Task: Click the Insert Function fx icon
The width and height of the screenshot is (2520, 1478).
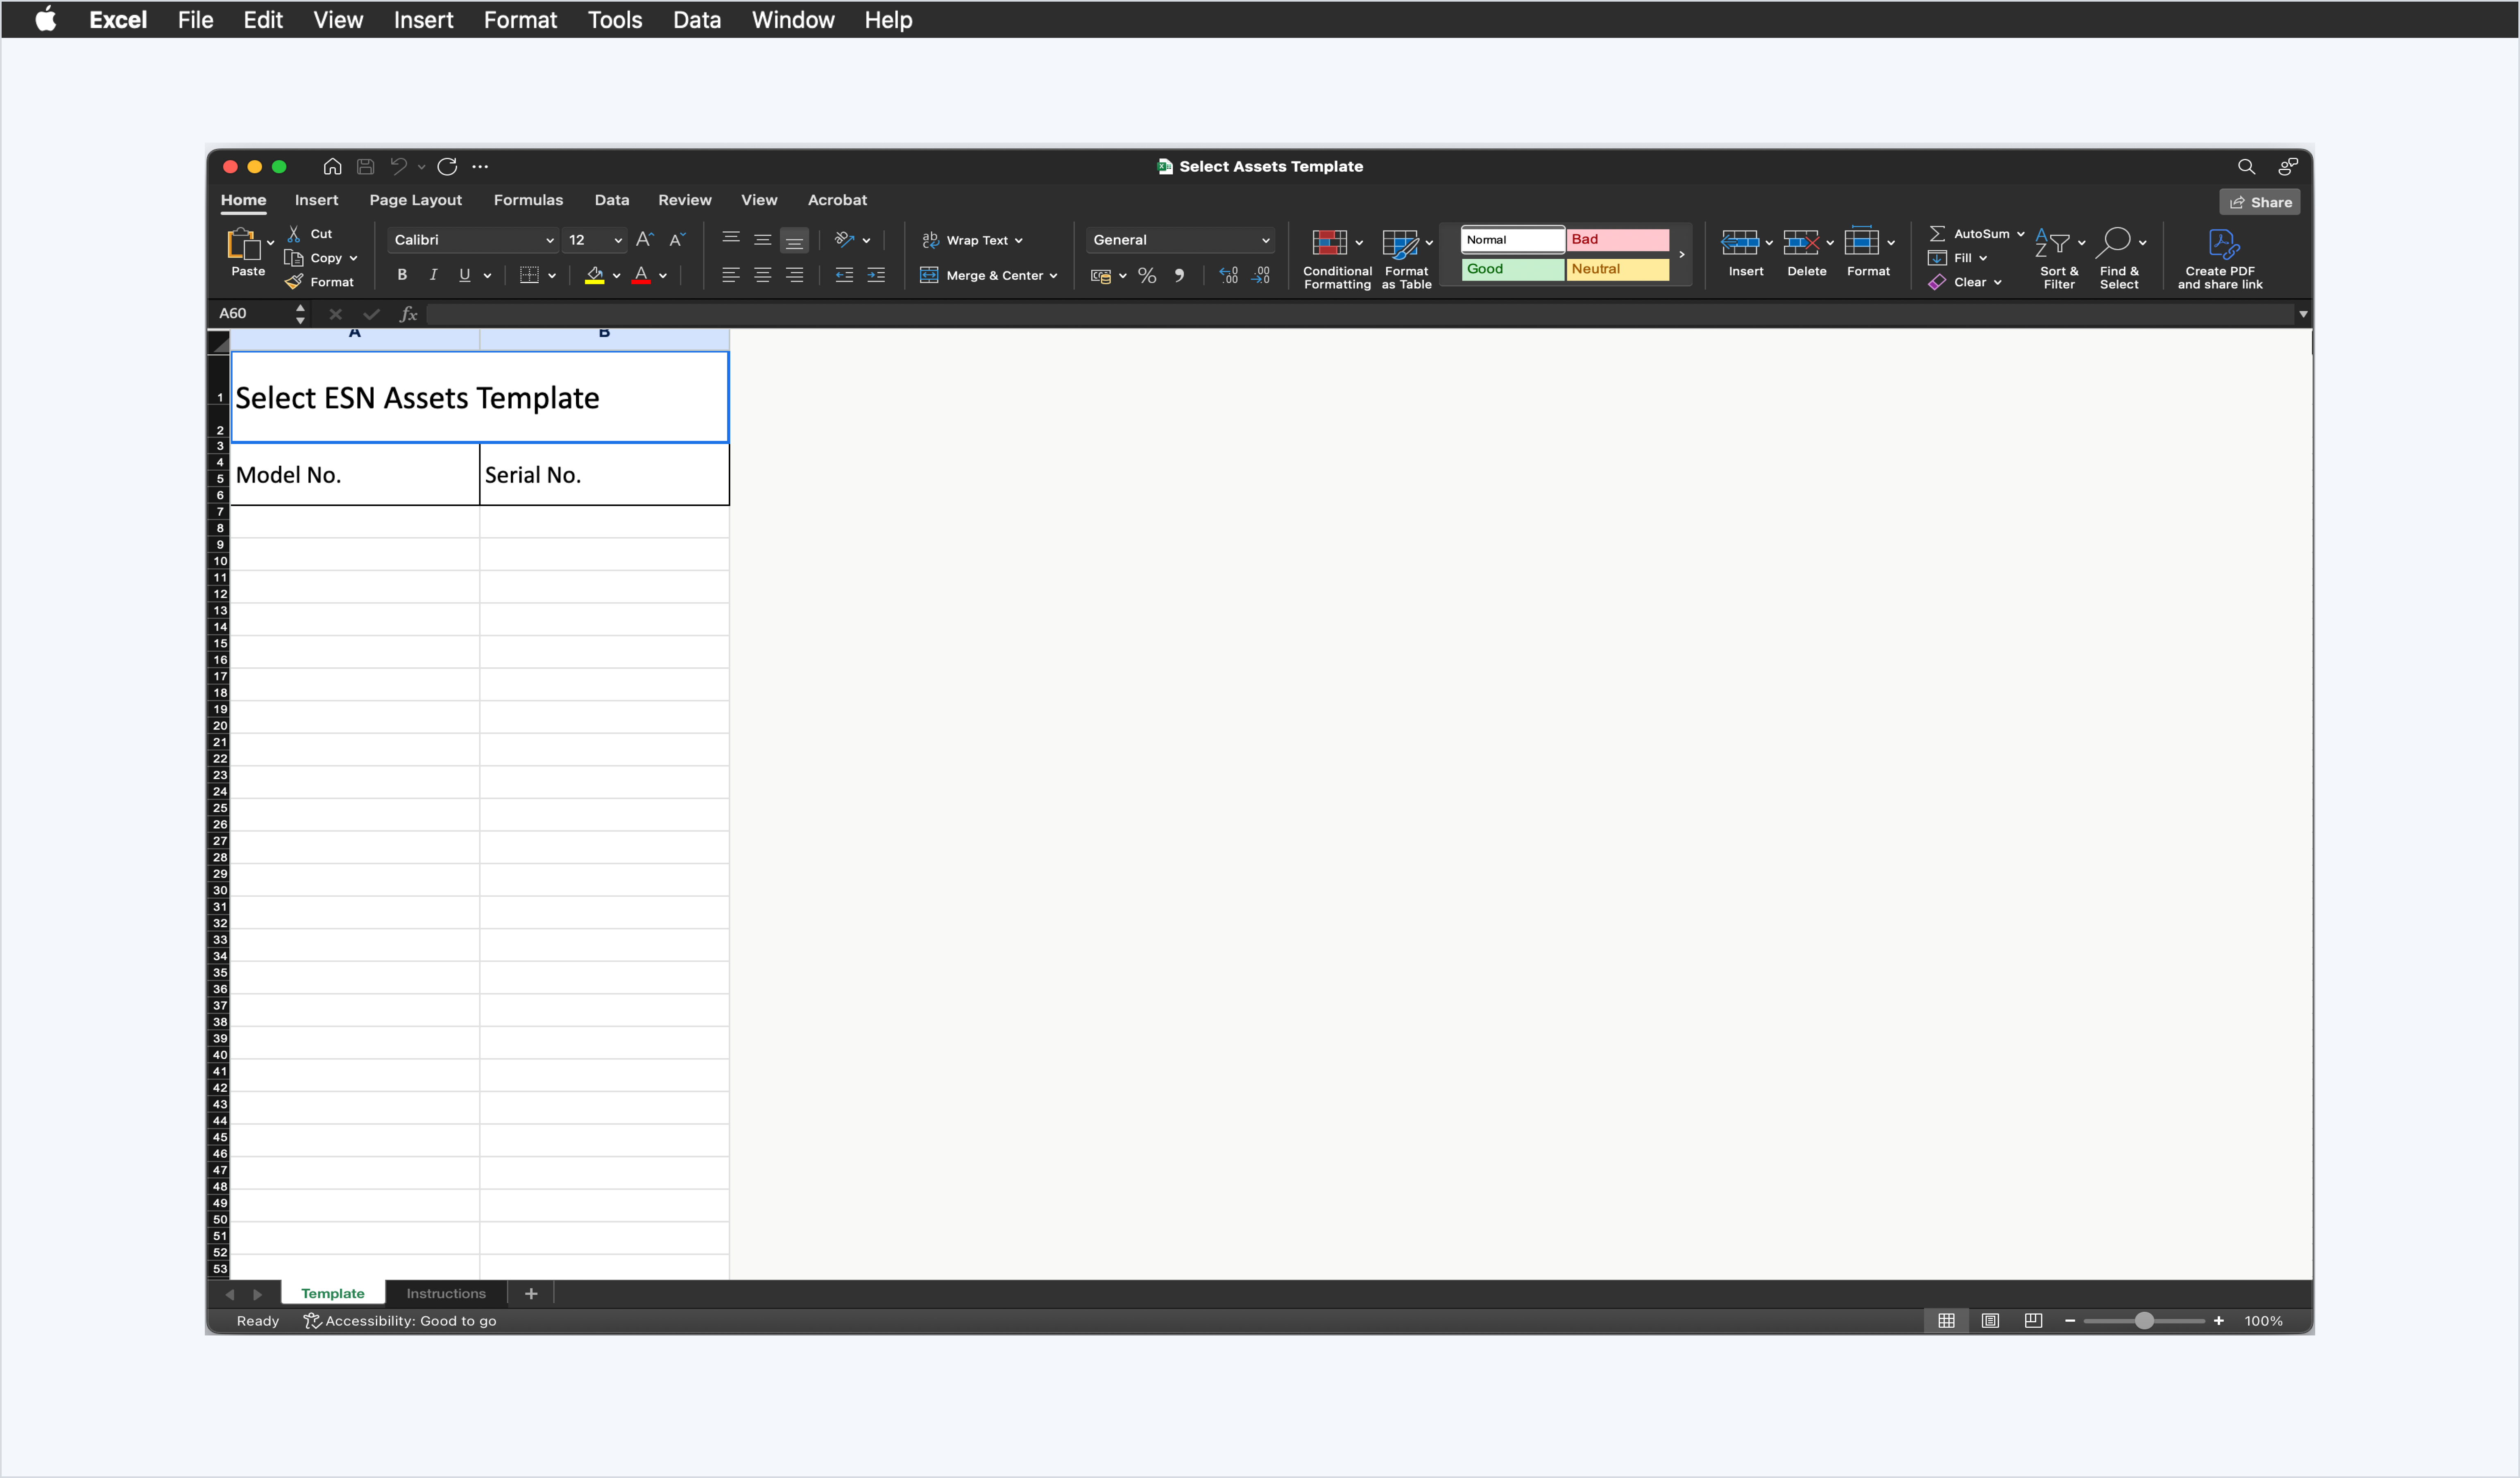Action: (x=408, y=314)
